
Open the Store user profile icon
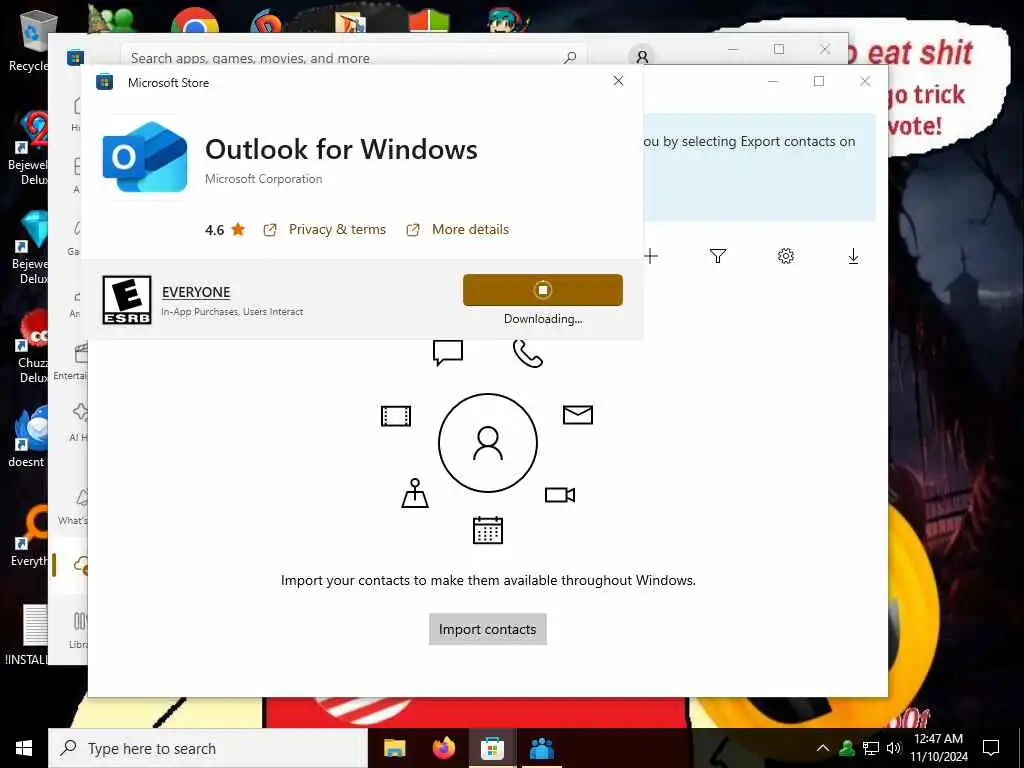click(642, 57)
